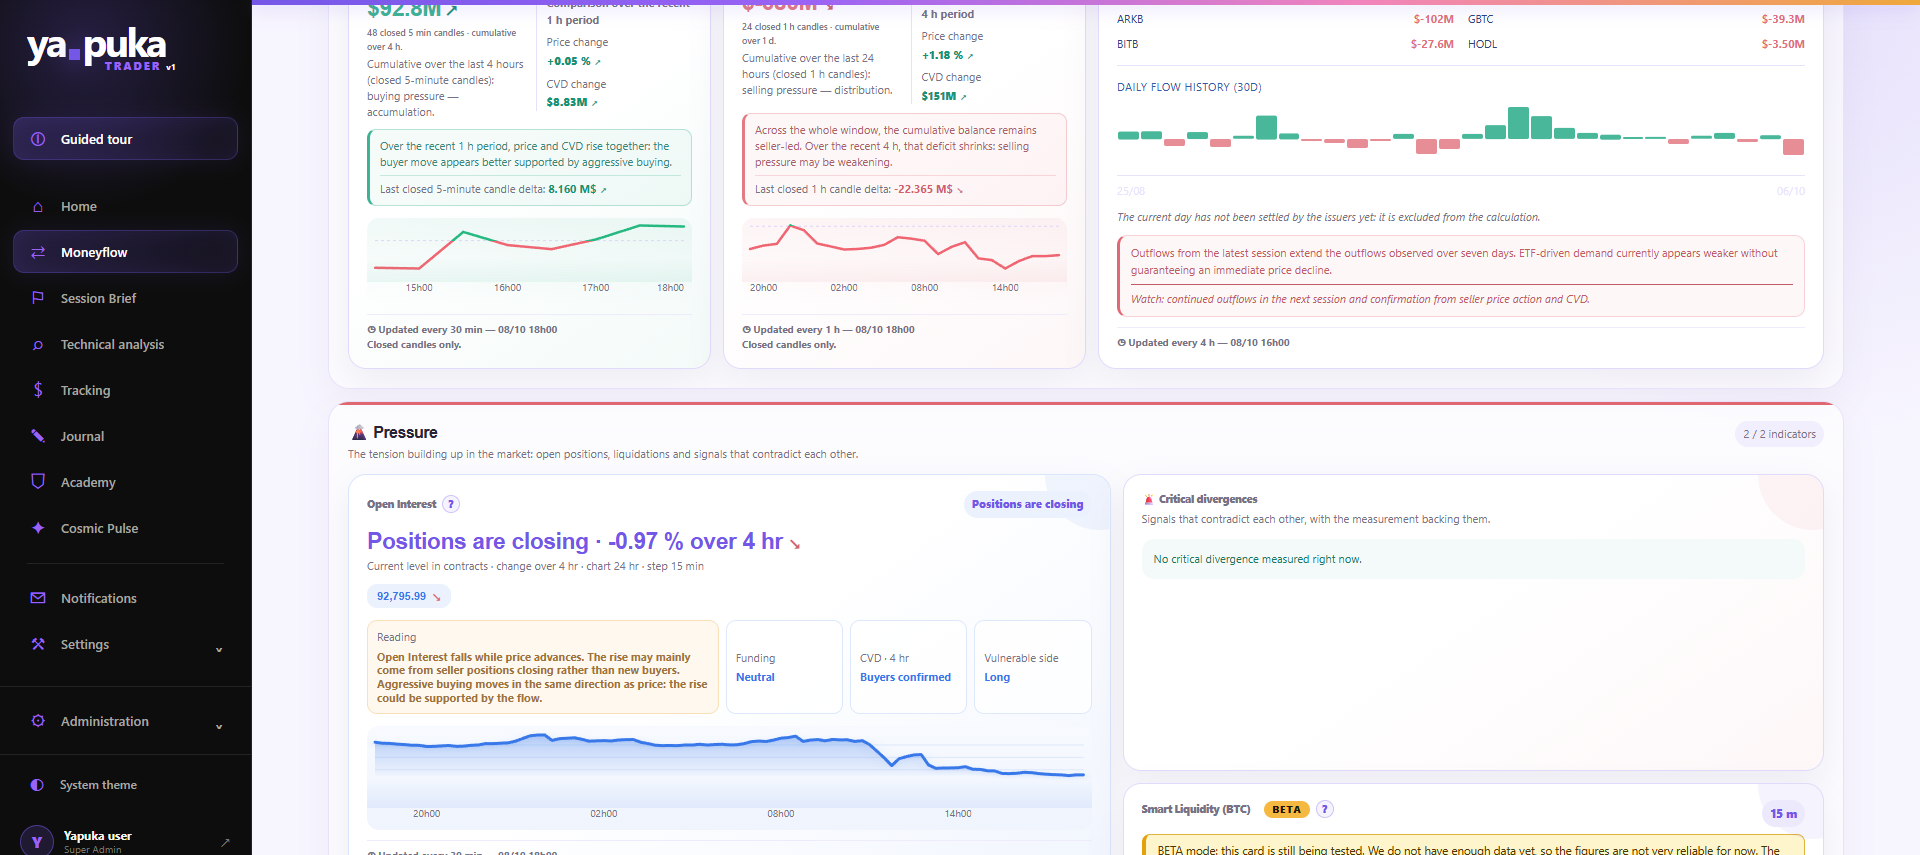
Task: Click the Notifications envelope icon
Action: [x=38, y=598]
